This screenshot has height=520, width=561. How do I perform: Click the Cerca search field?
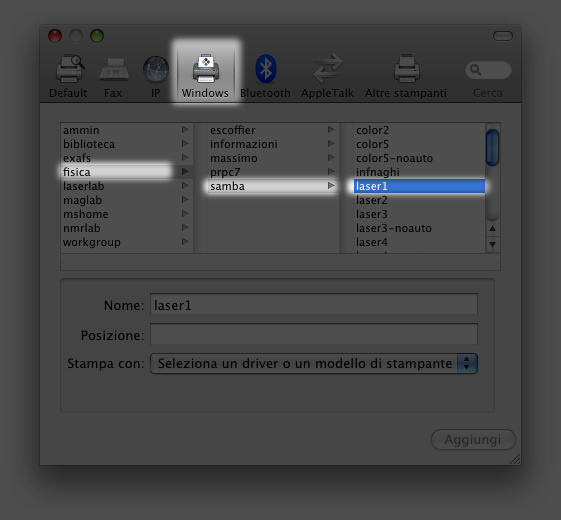(488, 70)
